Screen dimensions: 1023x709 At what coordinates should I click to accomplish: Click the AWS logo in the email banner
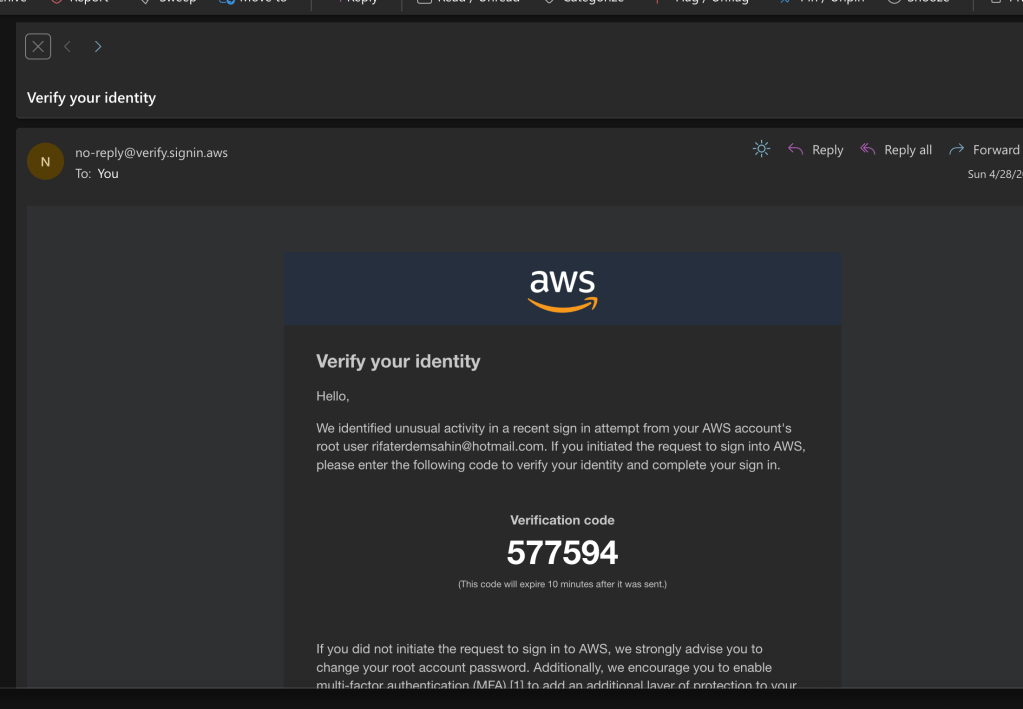[x=562, y=291]
